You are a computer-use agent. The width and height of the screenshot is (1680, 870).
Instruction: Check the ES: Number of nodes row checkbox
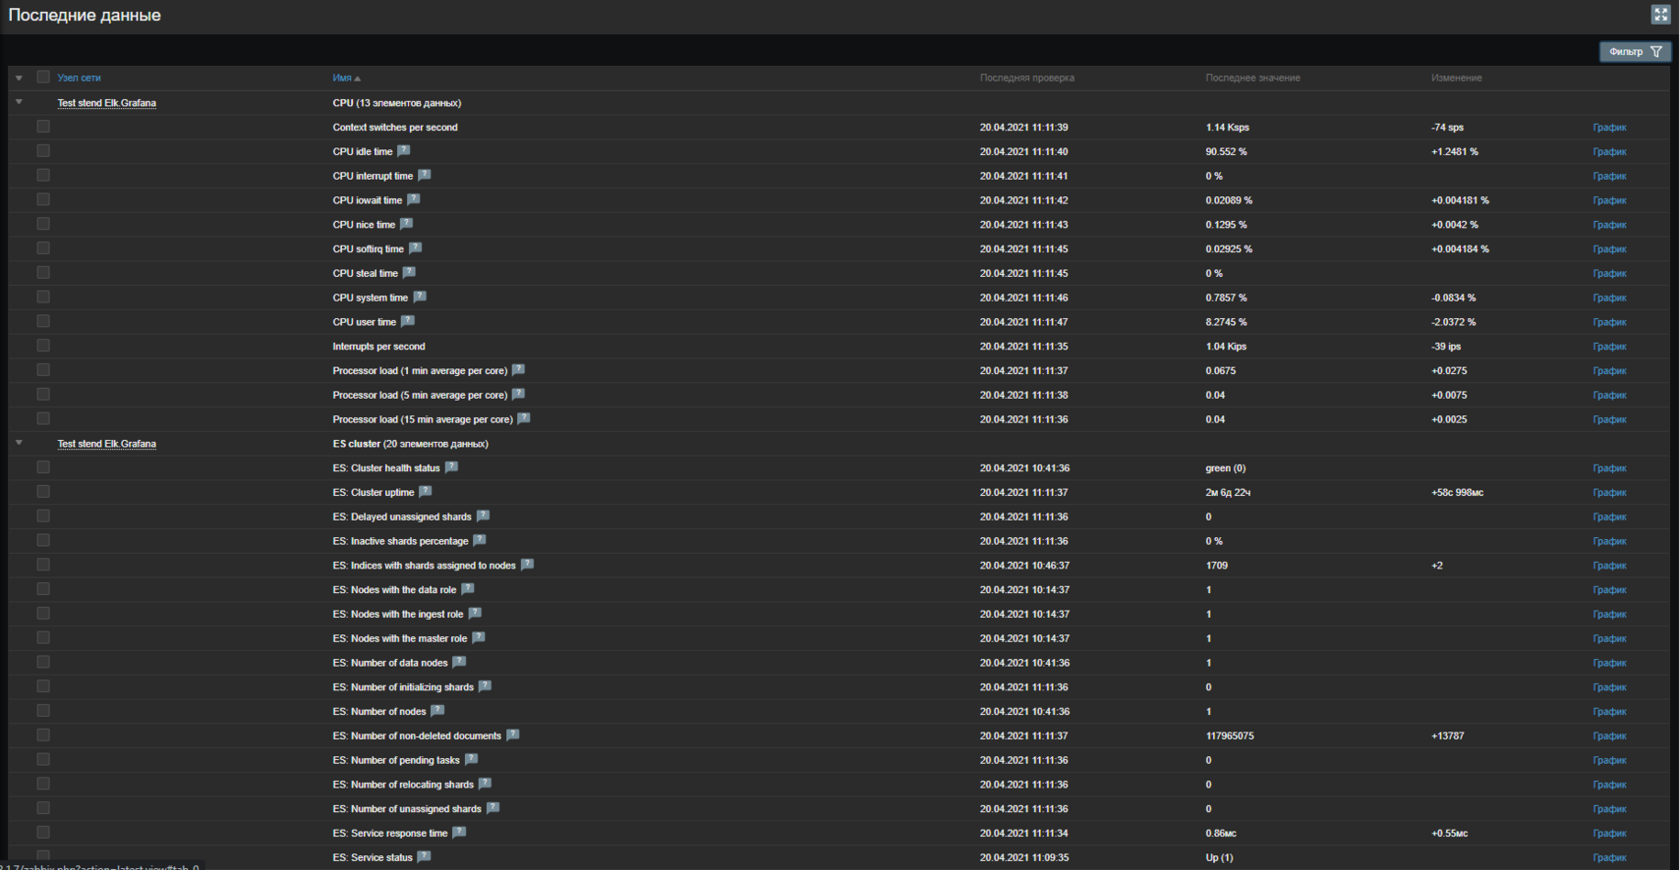coord(43,711)
